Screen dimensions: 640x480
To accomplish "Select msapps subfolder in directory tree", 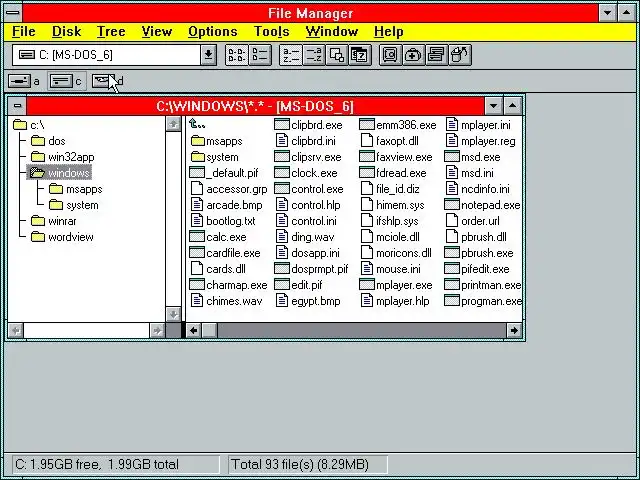I will (76, 189).
